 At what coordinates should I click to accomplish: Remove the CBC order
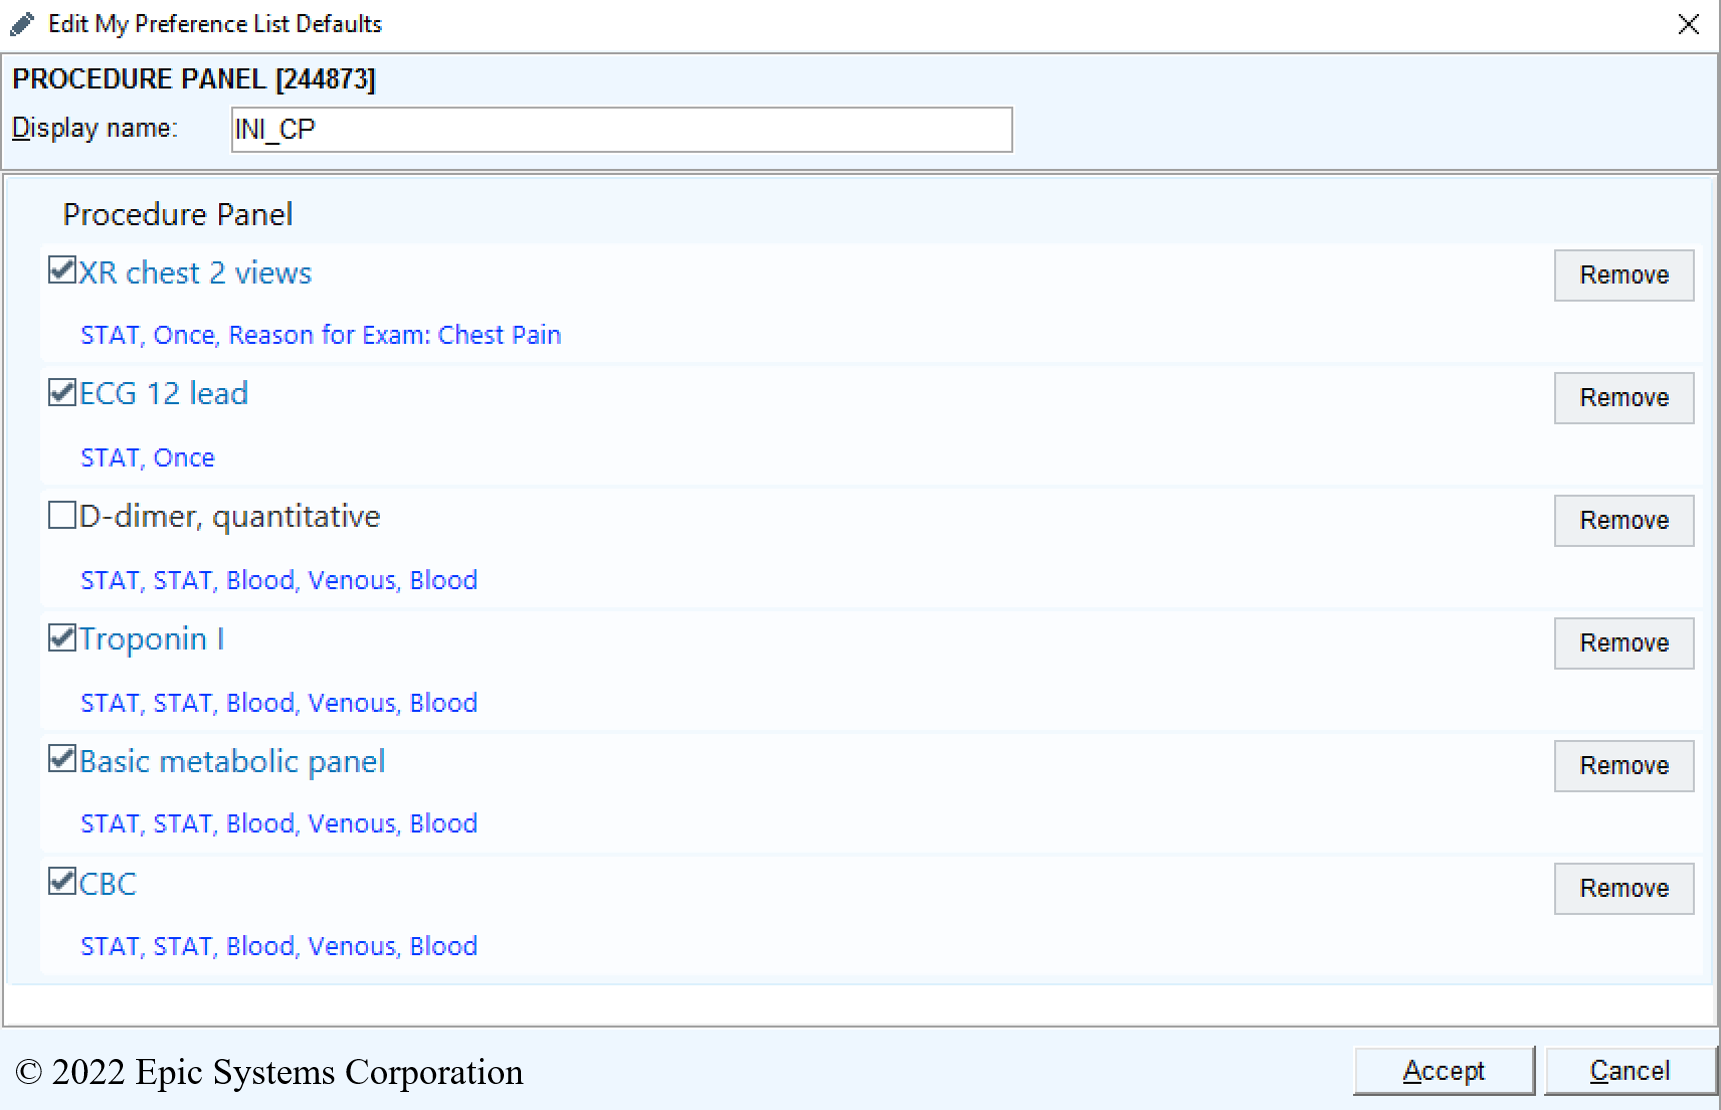(x=1622, y=889)
